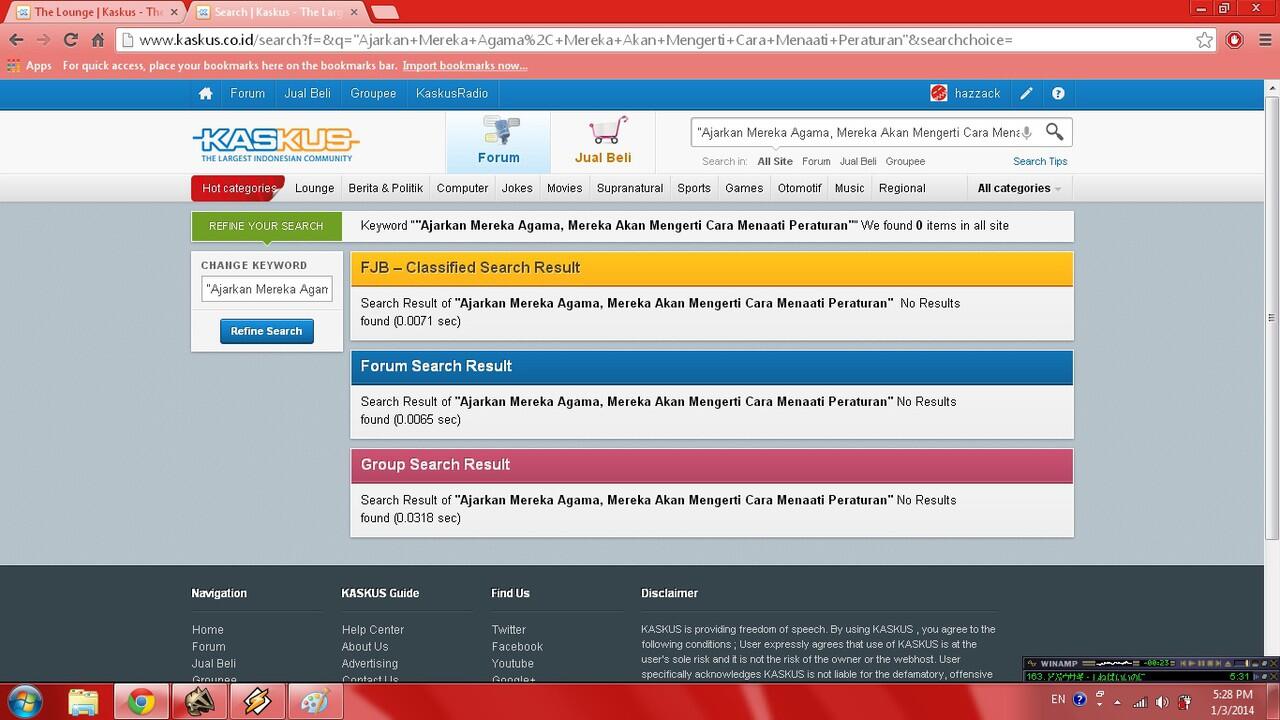
Task: Bookmark this page with the star
Action: click(x=1204, y=40)
